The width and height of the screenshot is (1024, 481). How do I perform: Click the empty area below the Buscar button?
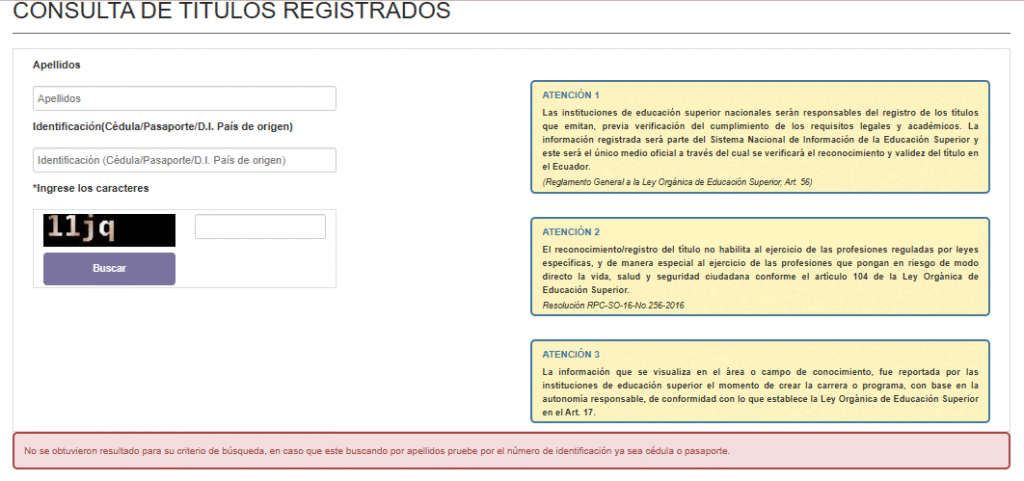point(184,350)
